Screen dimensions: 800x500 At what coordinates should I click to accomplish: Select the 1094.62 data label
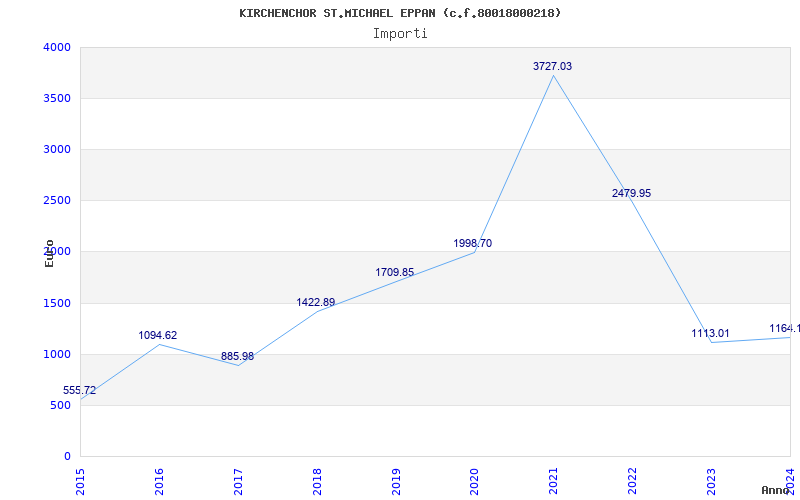tap(158, 336)
